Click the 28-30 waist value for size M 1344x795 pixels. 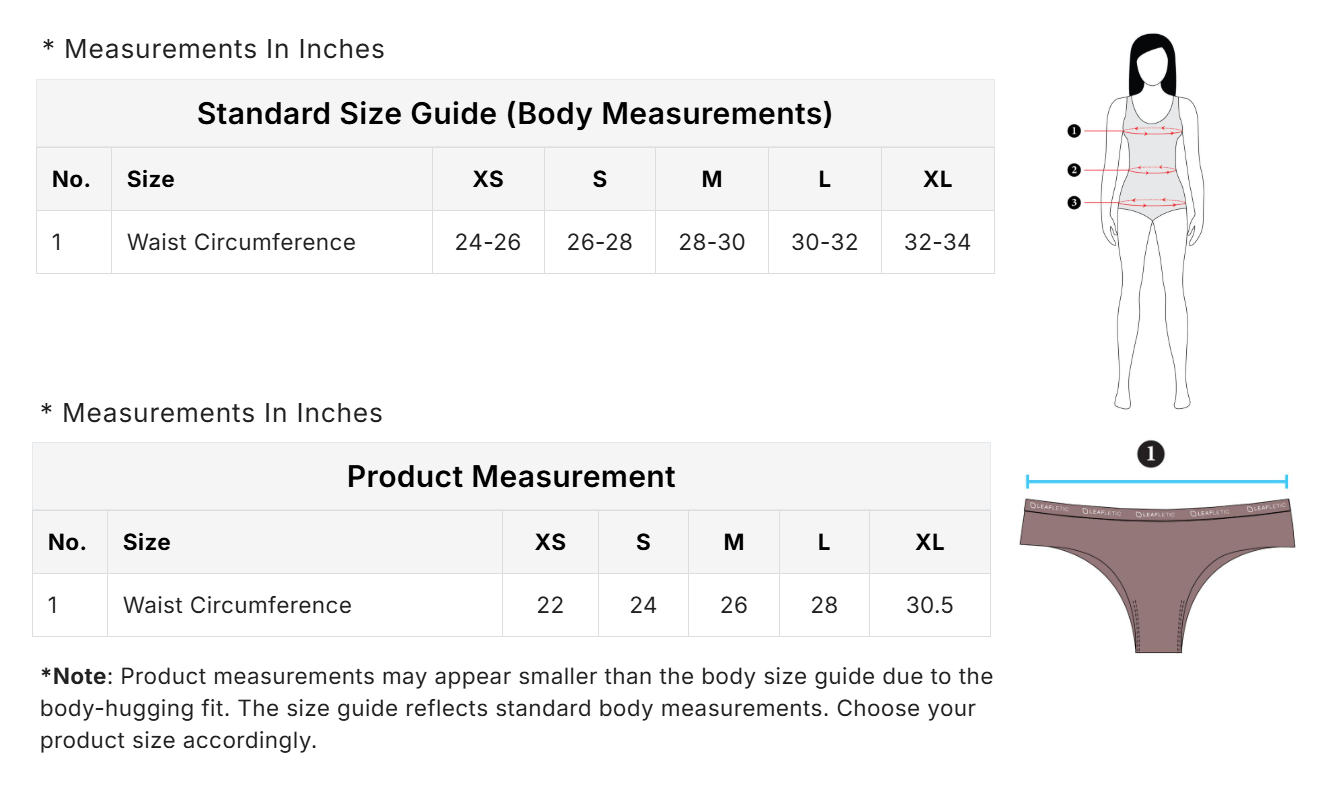[712, 242]
